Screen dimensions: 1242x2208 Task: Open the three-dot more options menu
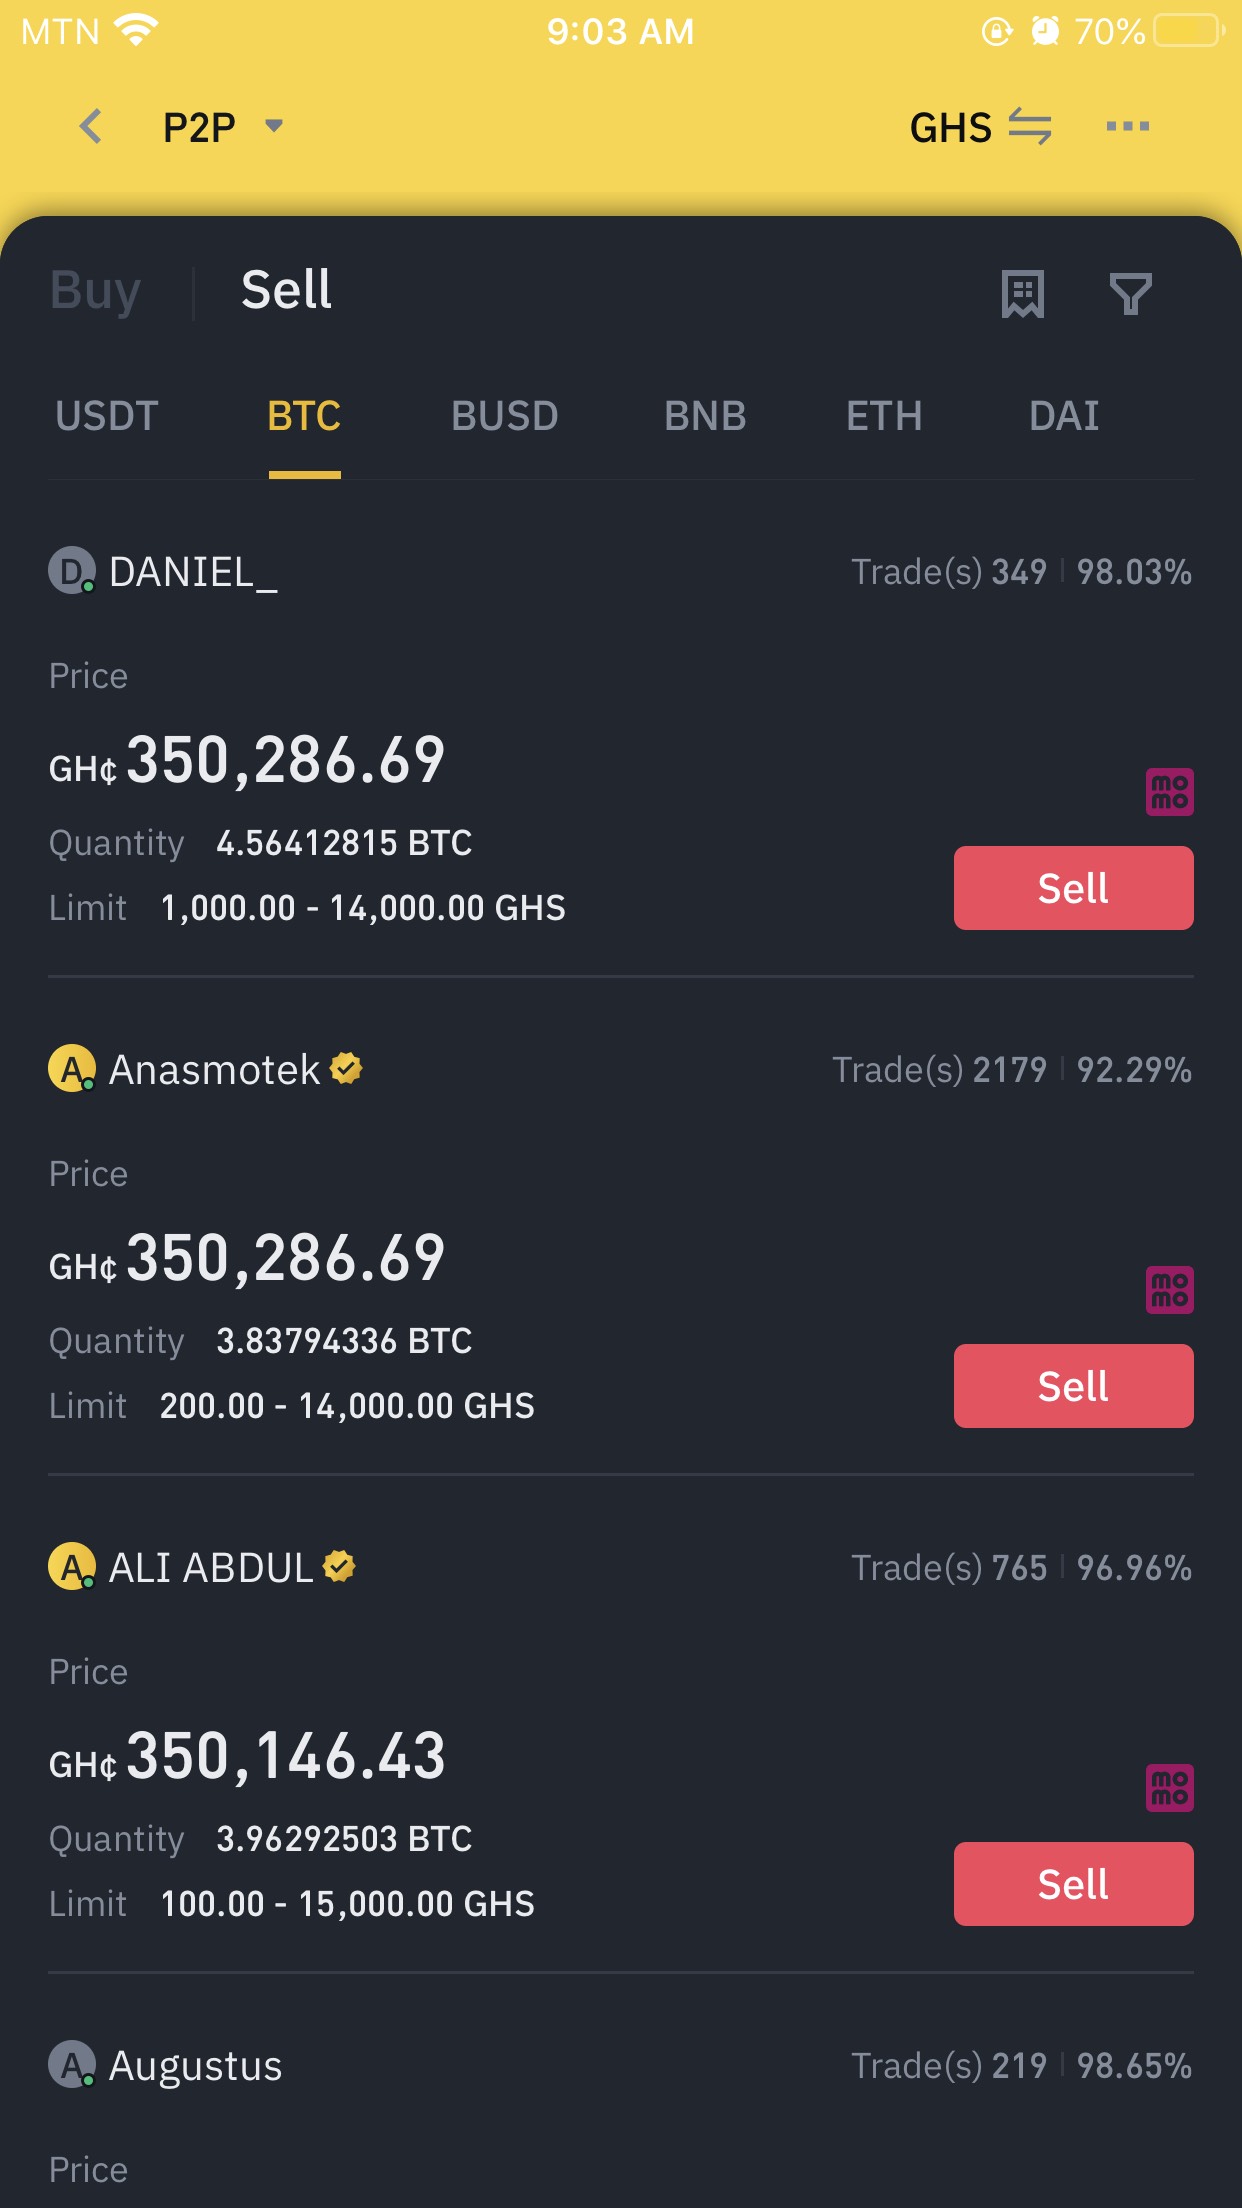(x=1127, y=126)
